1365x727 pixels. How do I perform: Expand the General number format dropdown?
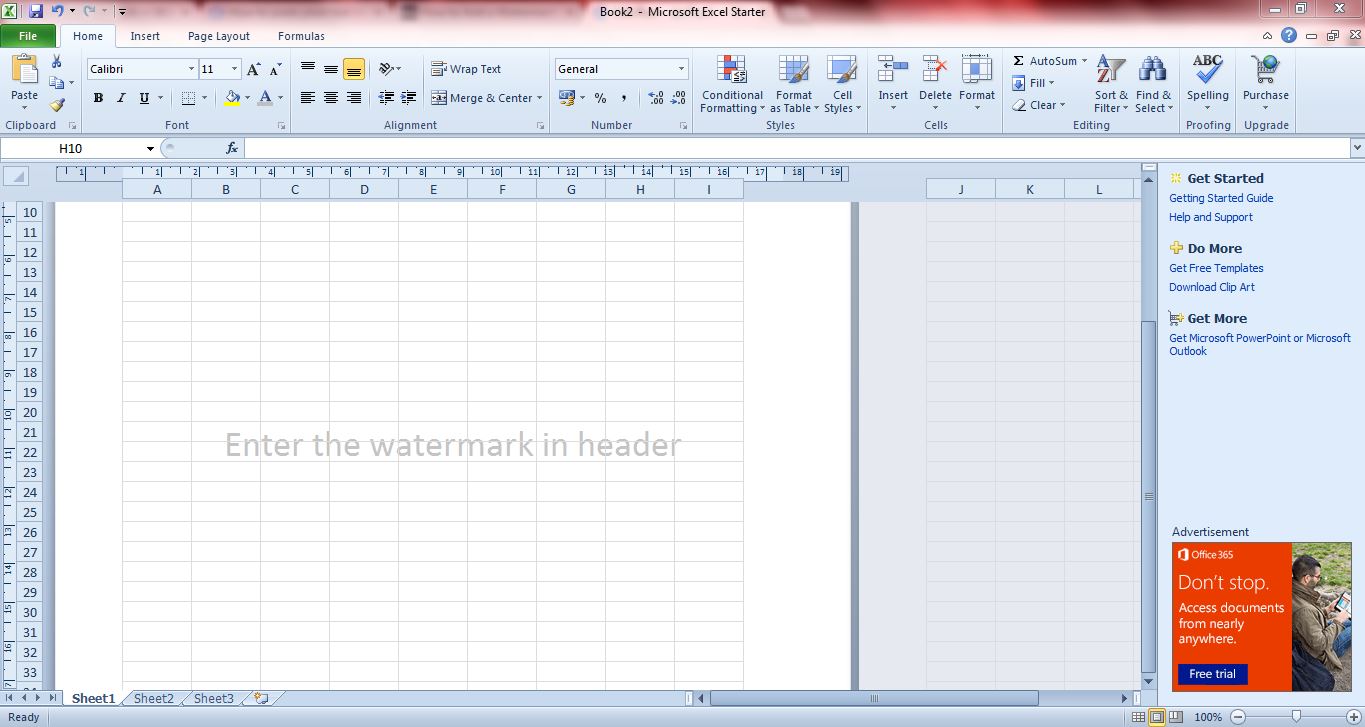(681, 69)
